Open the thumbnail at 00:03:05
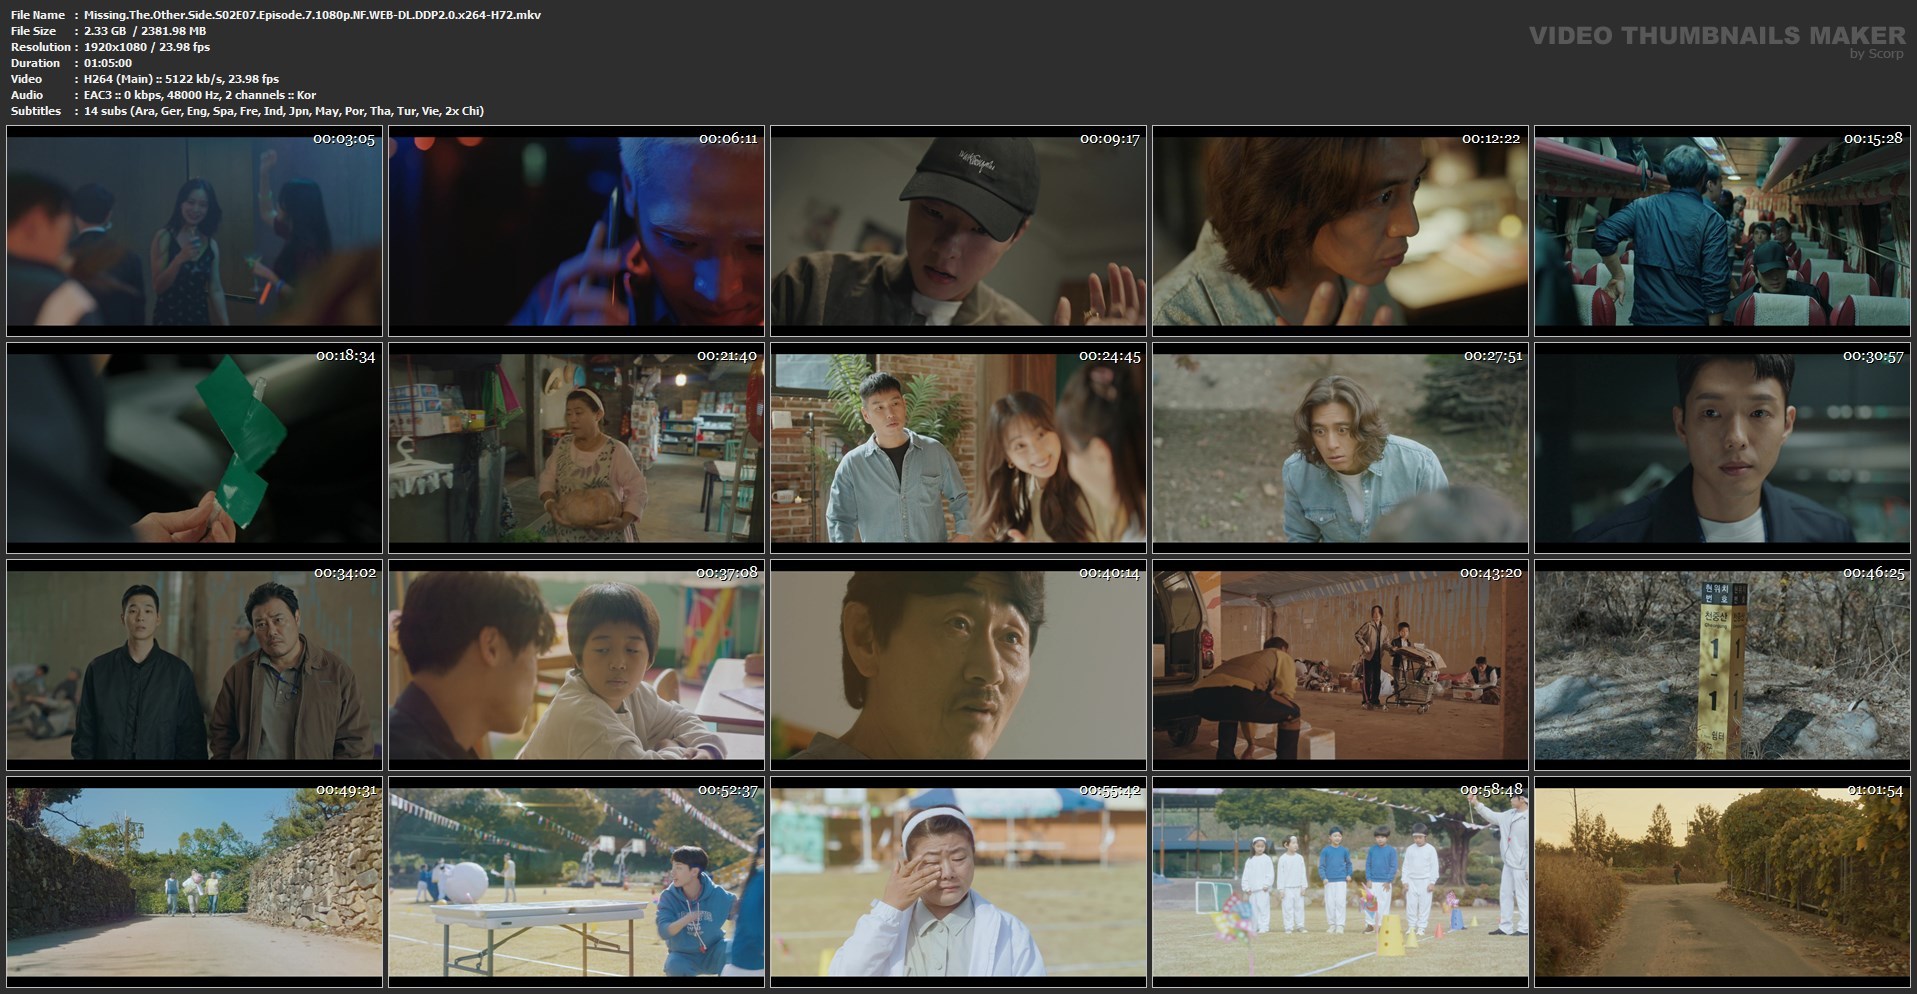Image resolution: width=1917 pixels, height=994 pixels. [194, 231]
